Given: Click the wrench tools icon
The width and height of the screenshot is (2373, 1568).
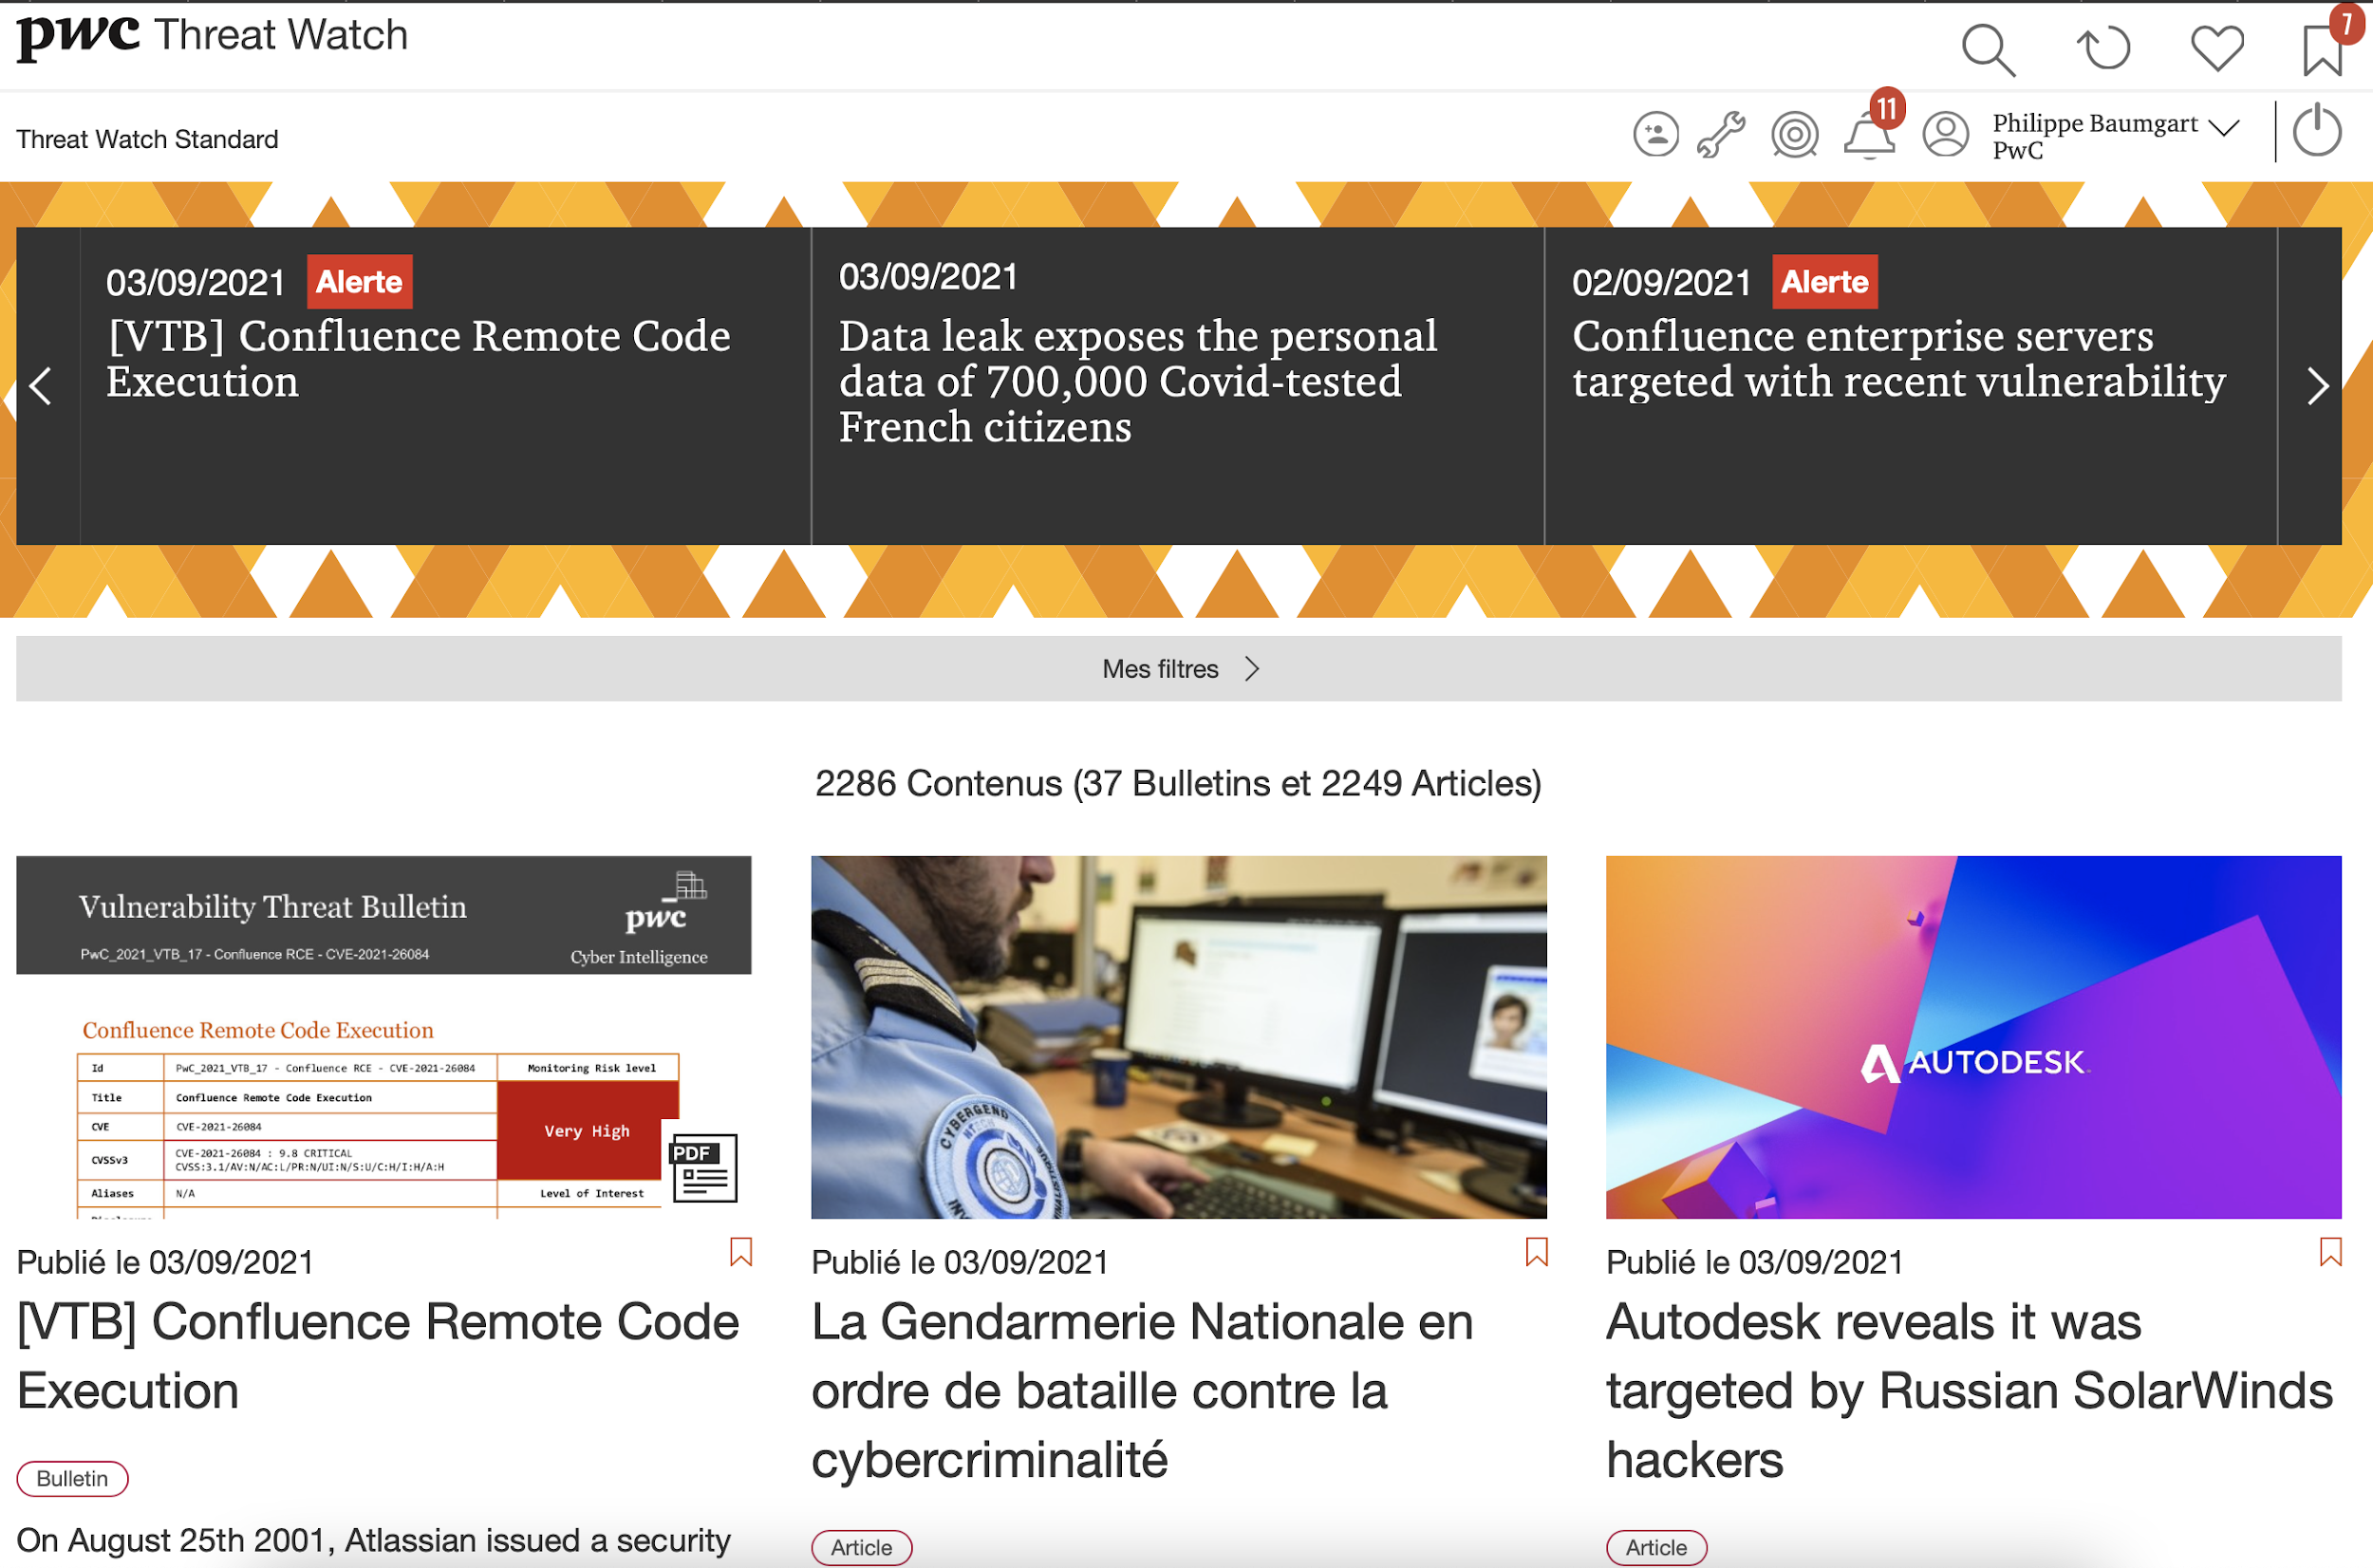Looking at the screenshot, I should click(x=1721, y=135).
